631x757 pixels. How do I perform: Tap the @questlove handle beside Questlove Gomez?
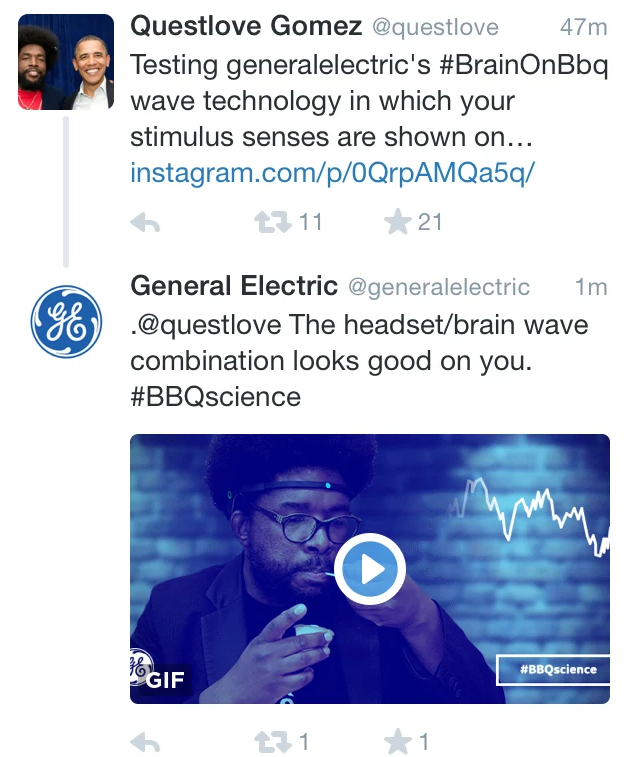(x=436, y=26)
